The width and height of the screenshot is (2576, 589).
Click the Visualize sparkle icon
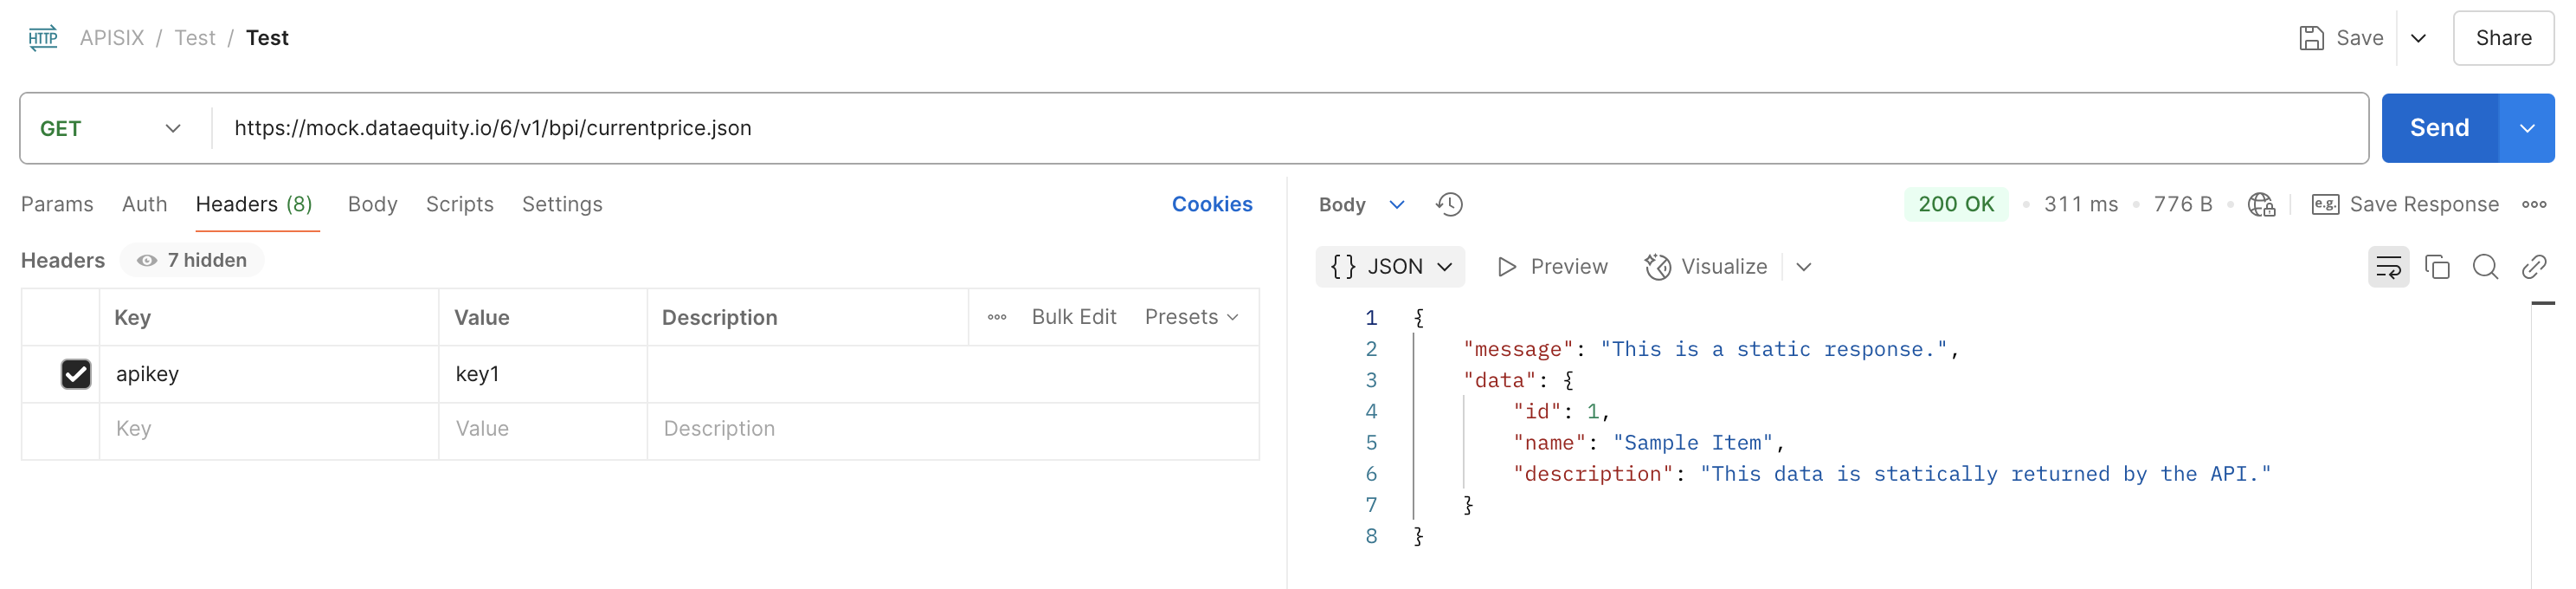1657,267
